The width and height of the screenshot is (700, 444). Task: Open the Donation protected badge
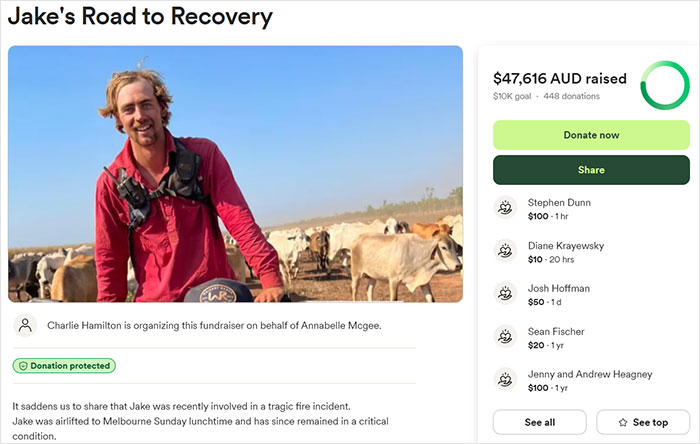tap(64, 366)
